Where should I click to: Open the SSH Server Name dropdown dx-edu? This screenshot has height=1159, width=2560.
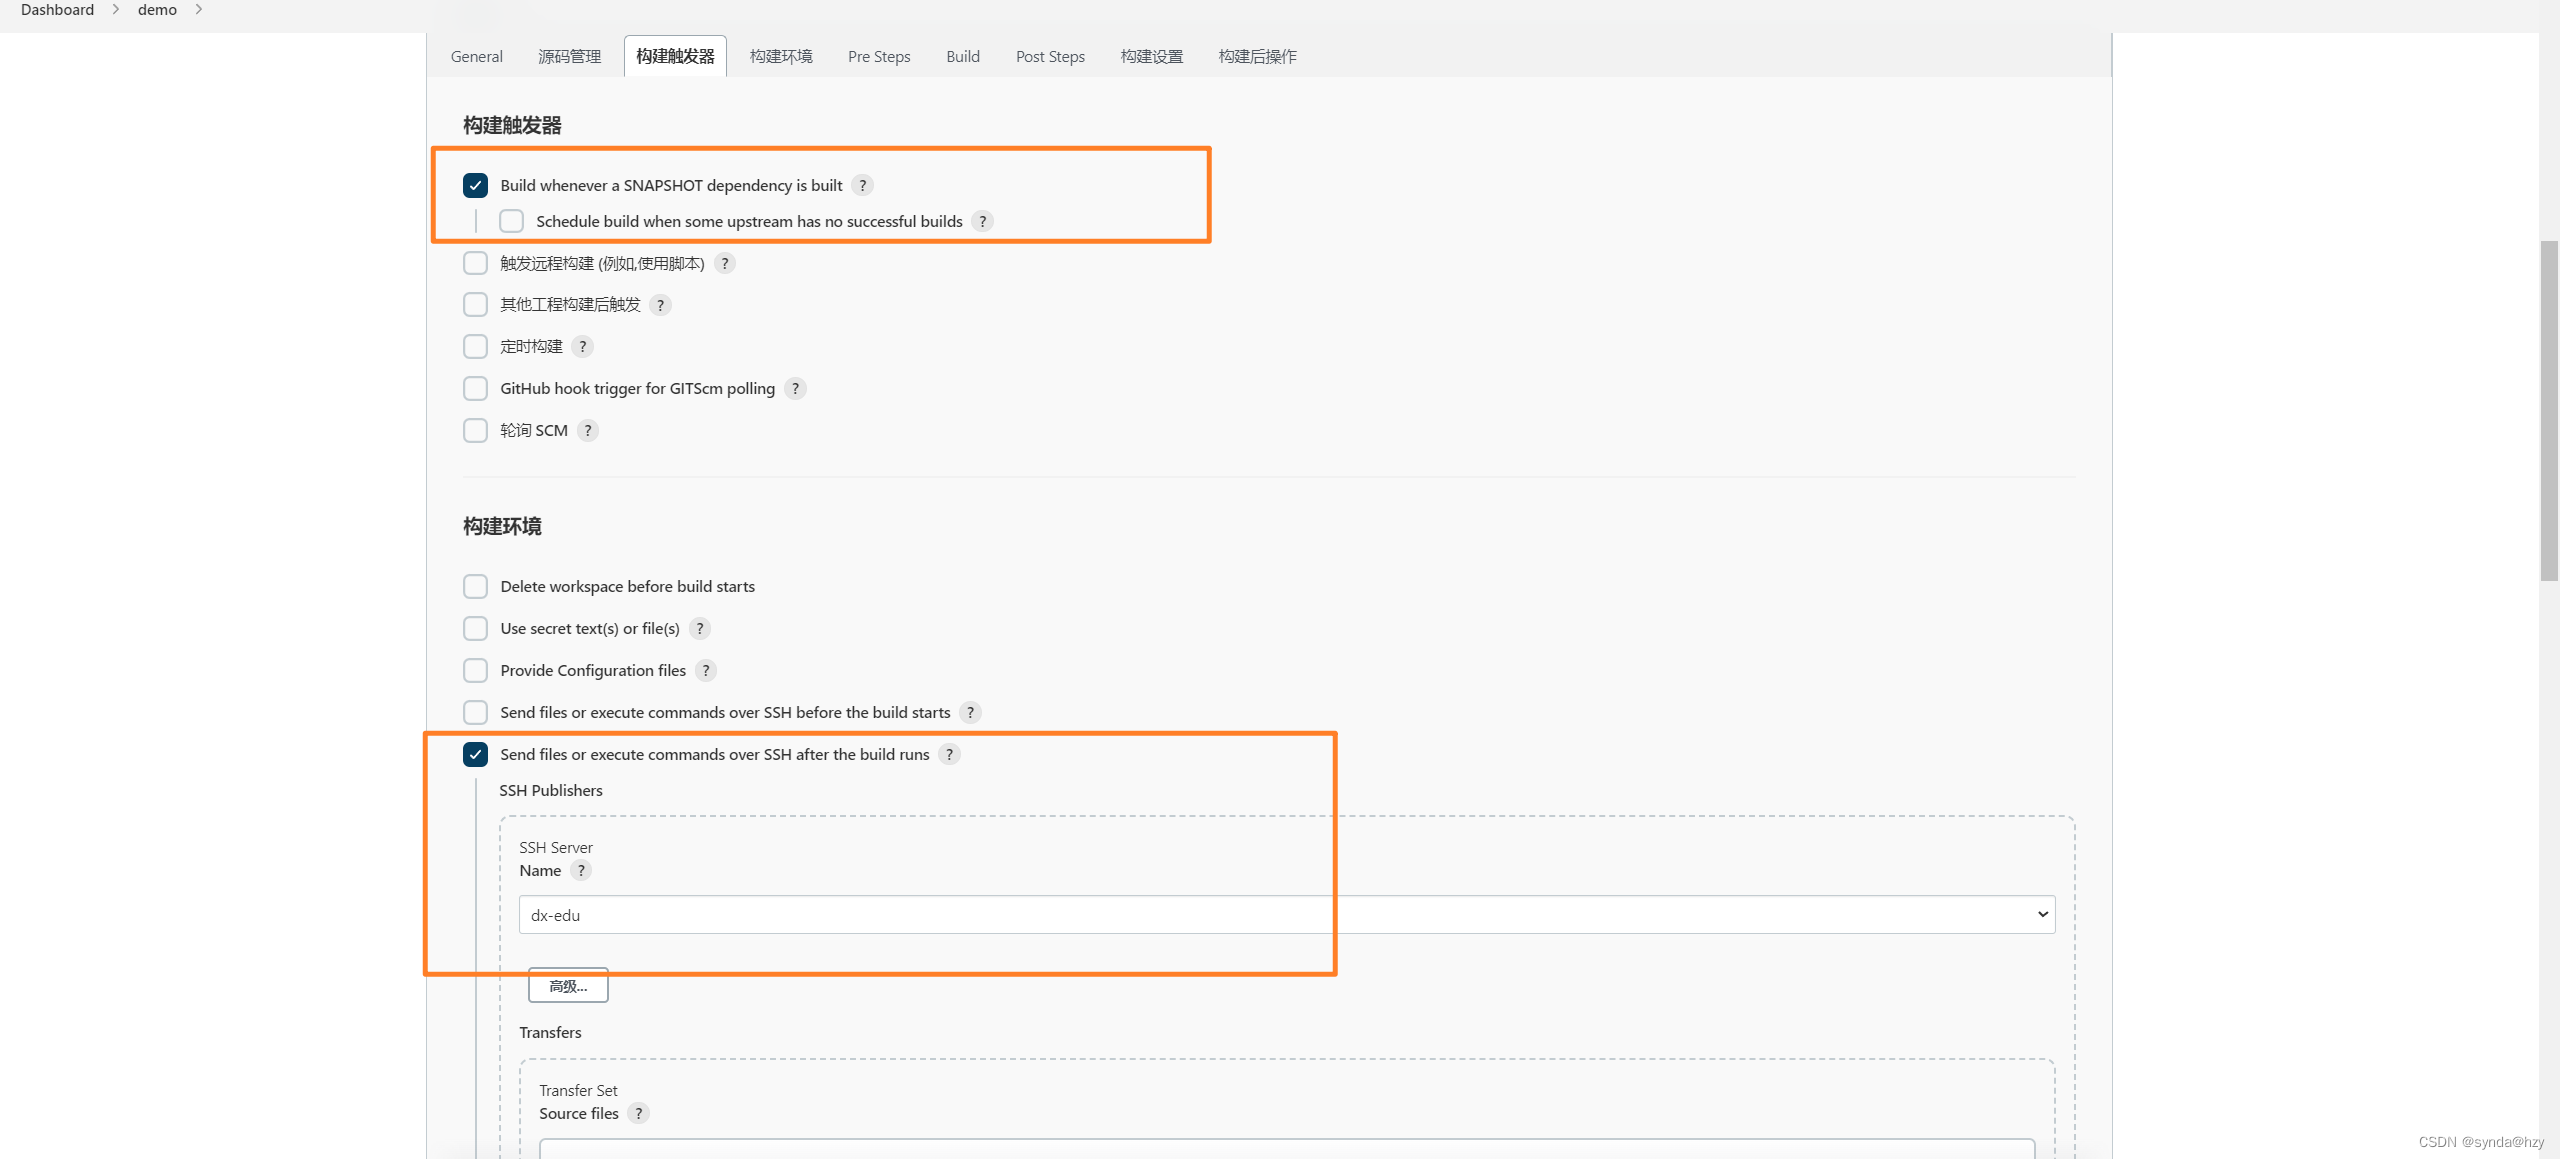coord(1287,914)
